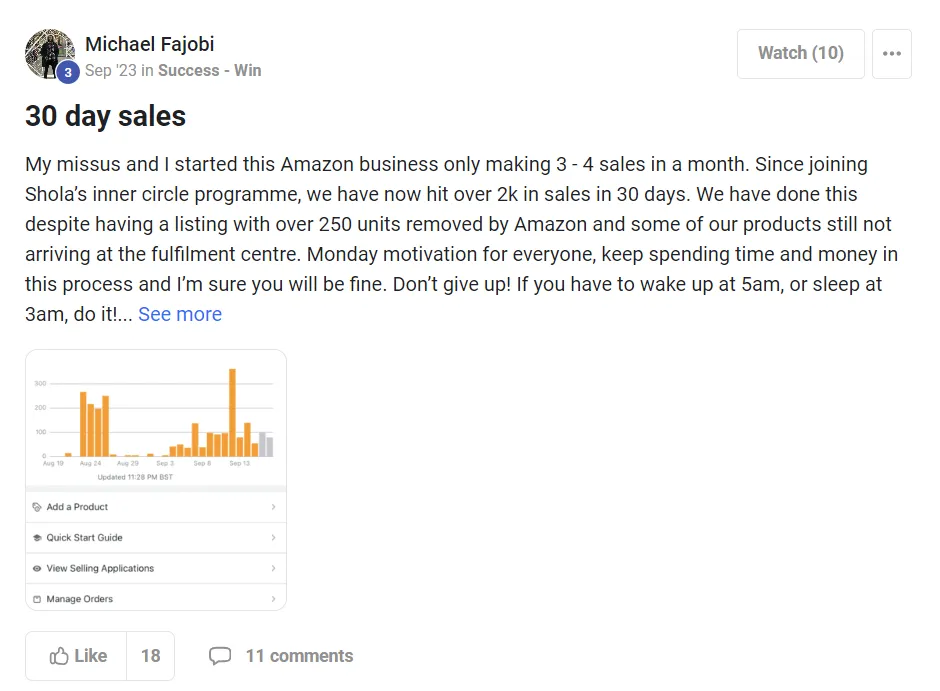Open the 11 comments link
The width and height of the screenshot is (940, 691).
pos(299,656)
